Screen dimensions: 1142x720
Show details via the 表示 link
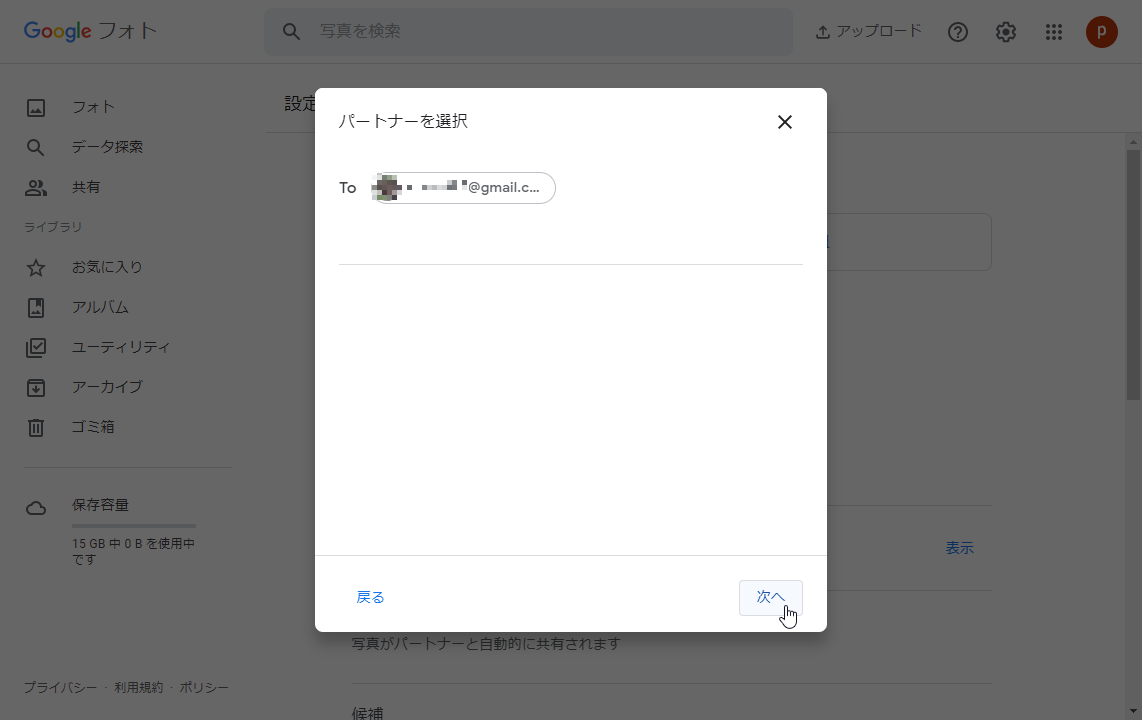pos(959,548)
